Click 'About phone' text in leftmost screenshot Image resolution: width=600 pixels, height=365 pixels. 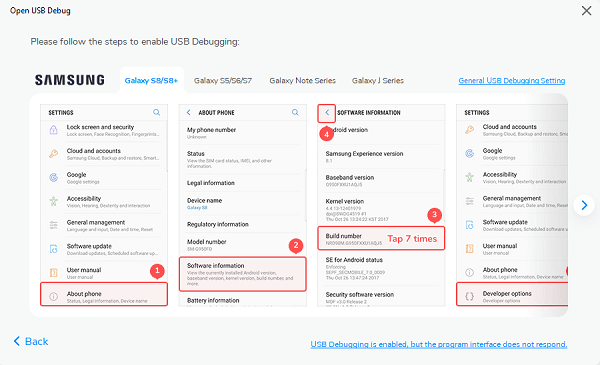point(84,294)
